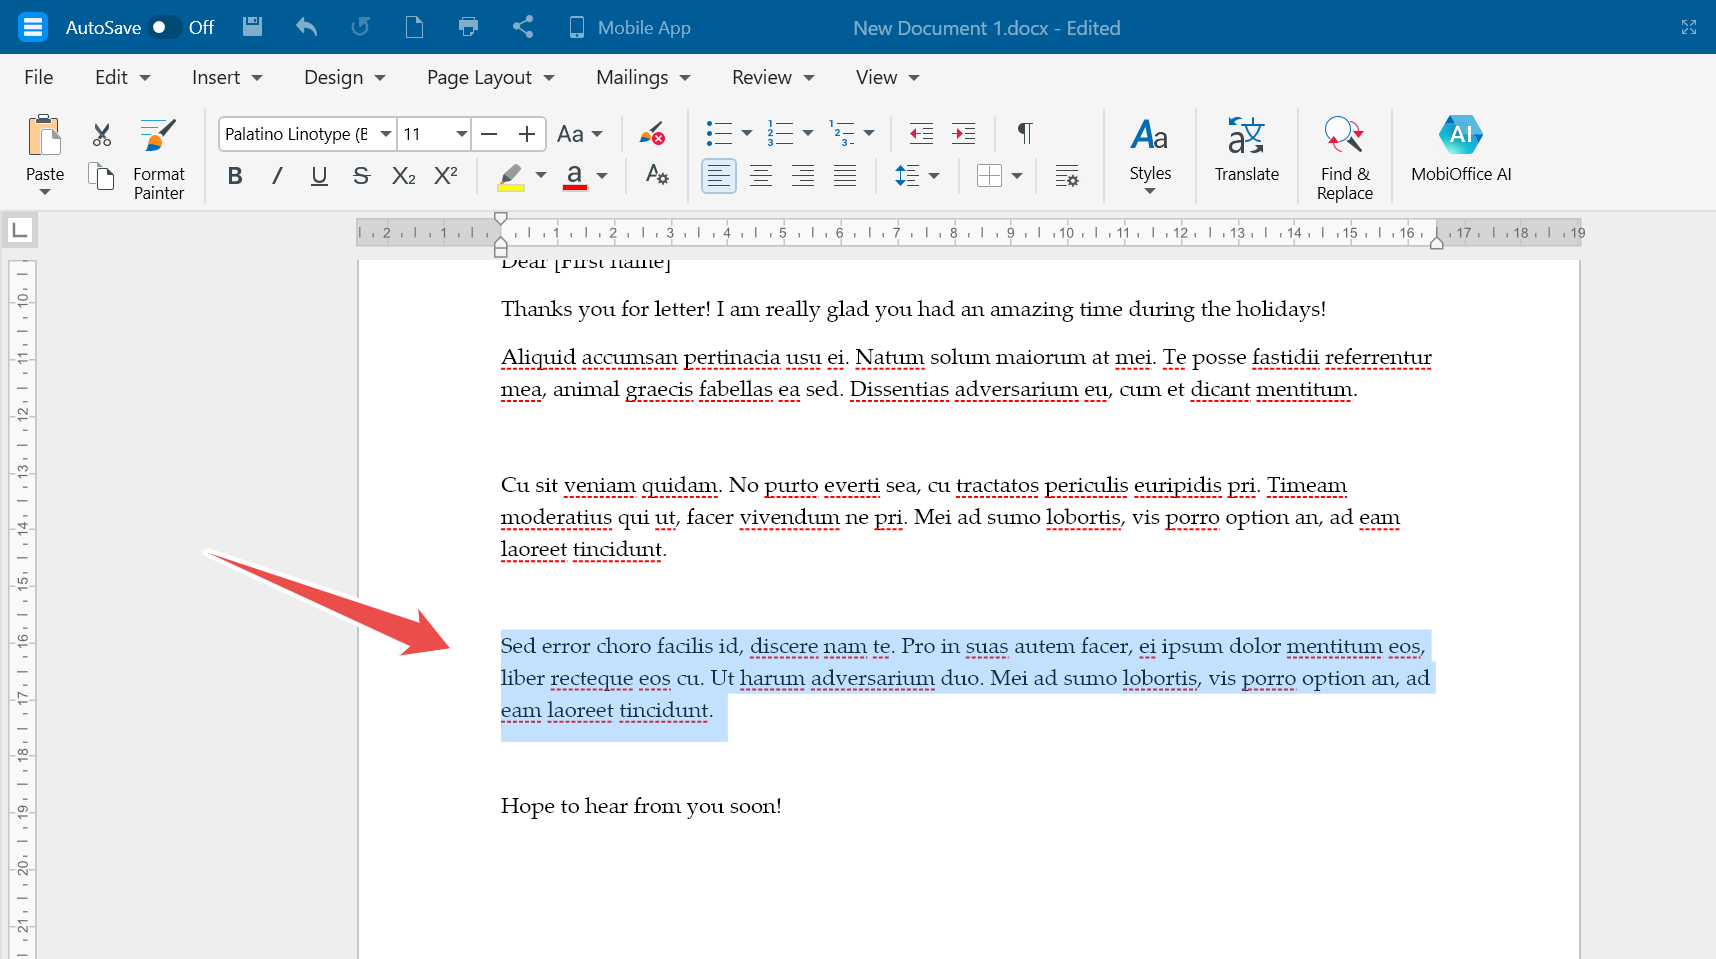Click the Translate button
Image resolution: width=1716 pixels, height=959 pixels.
coord(1247,151)
